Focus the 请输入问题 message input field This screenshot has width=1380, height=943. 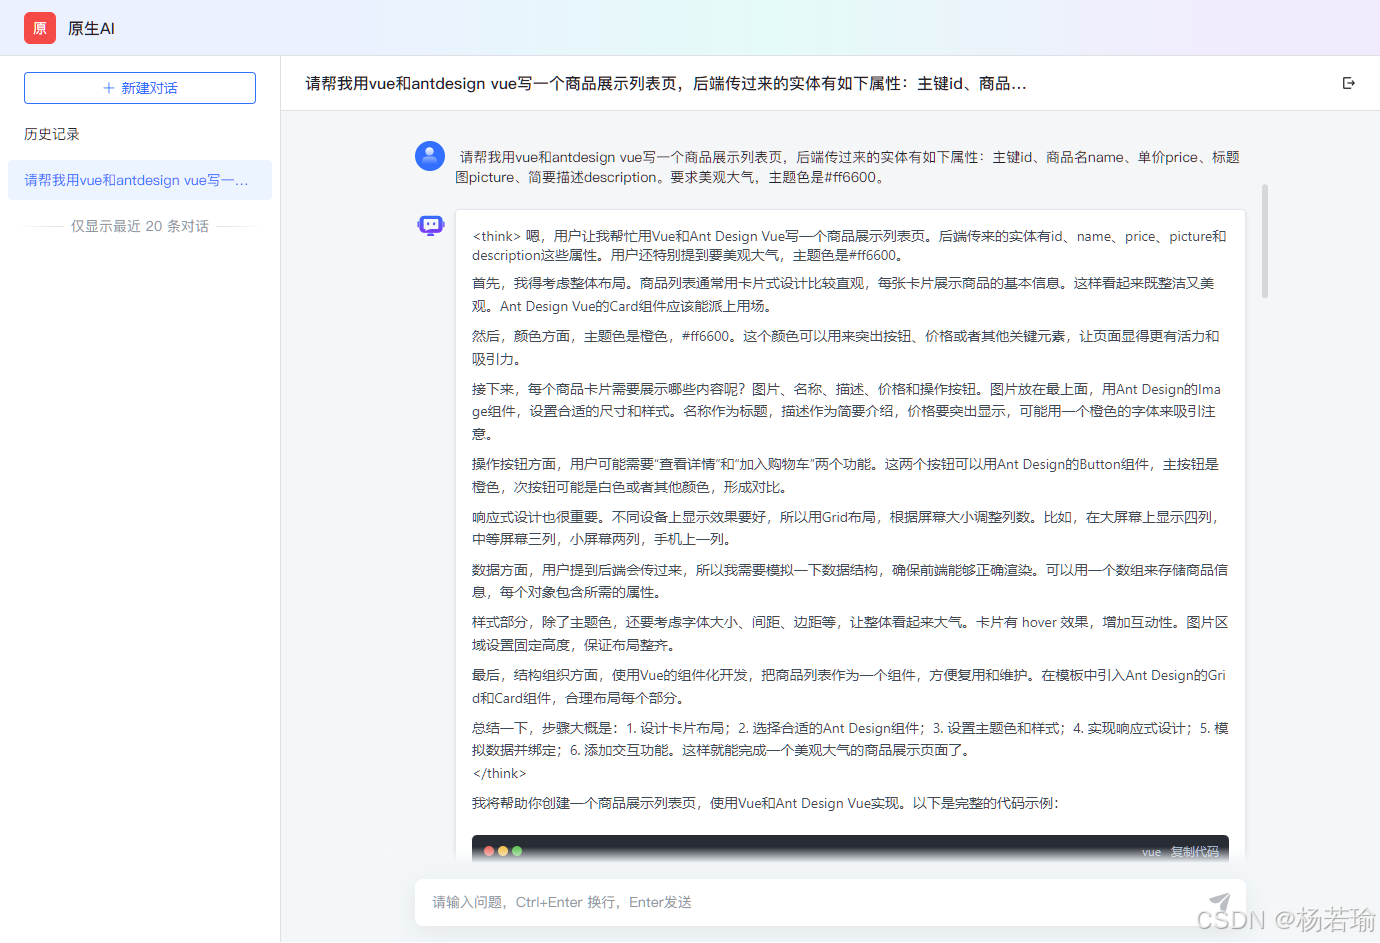(810, 902)
